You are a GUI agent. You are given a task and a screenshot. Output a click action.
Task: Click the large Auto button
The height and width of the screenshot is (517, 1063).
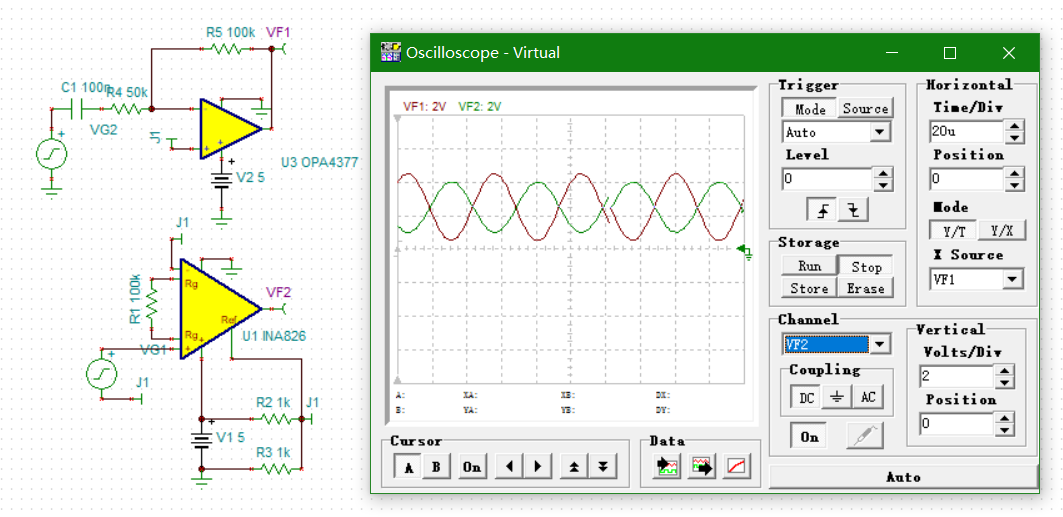coord(903,477)
